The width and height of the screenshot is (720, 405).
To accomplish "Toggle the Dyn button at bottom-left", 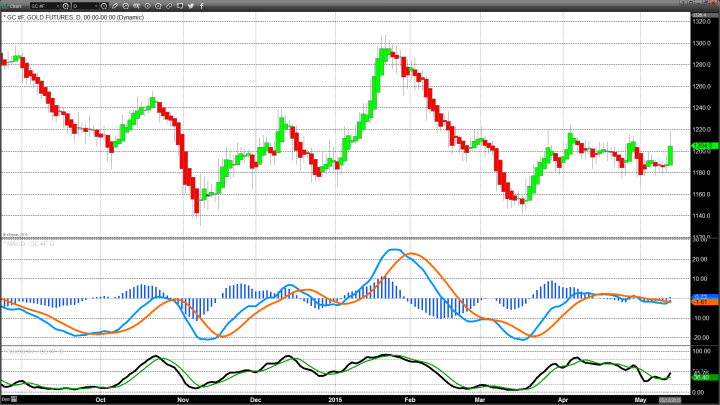I will coord(6,399).
